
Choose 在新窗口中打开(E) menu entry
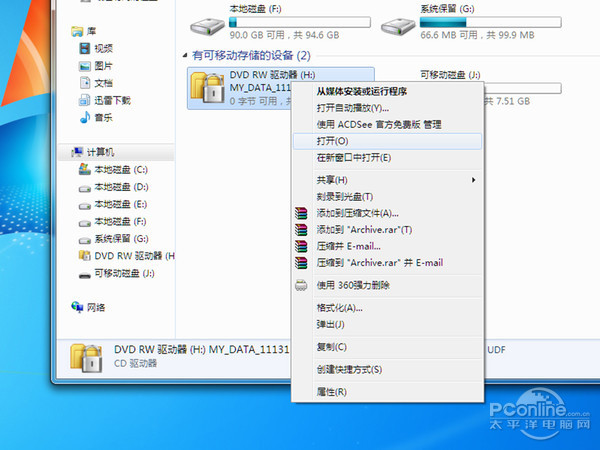point(387,158)
